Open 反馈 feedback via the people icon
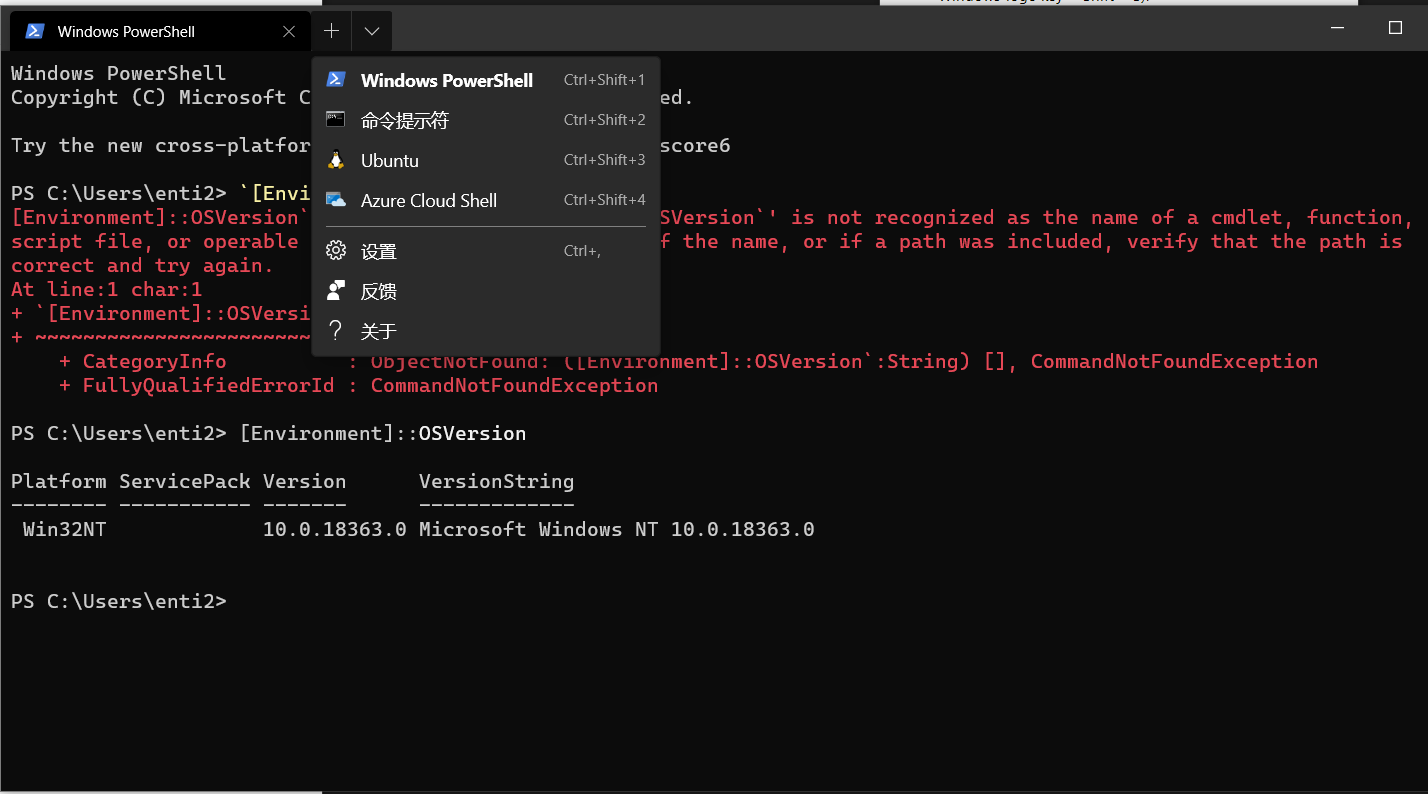Screen dimensions: 1428x794 [x=336, y=290]
